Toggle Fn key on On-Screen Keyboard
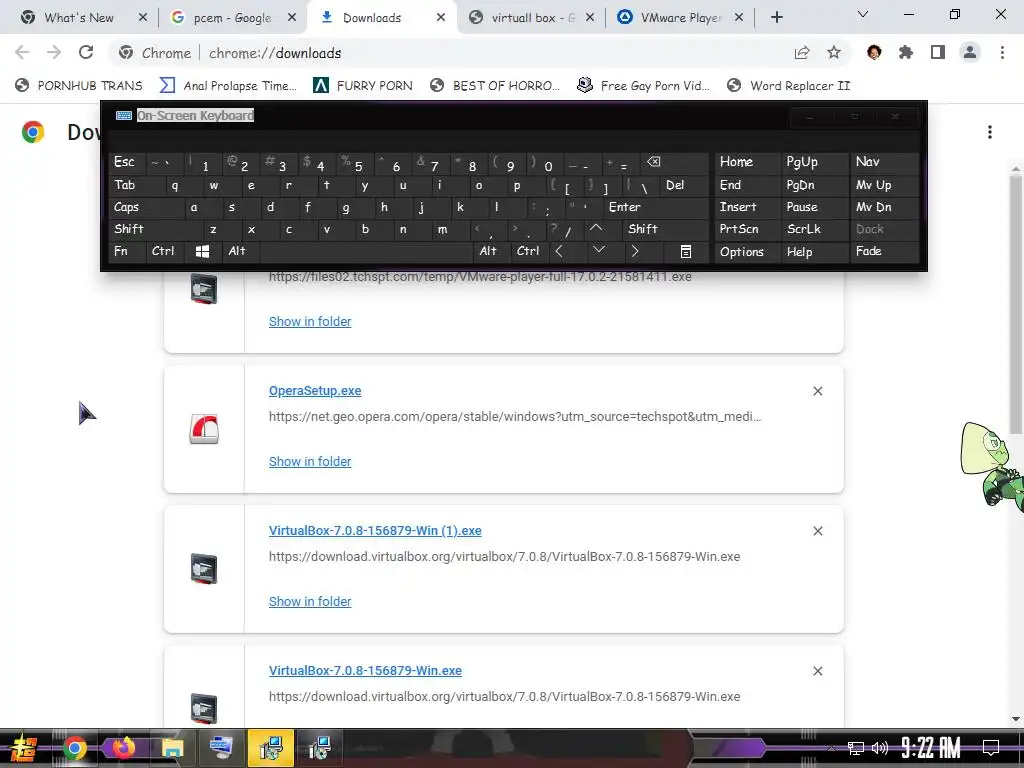 coord(127,251)
